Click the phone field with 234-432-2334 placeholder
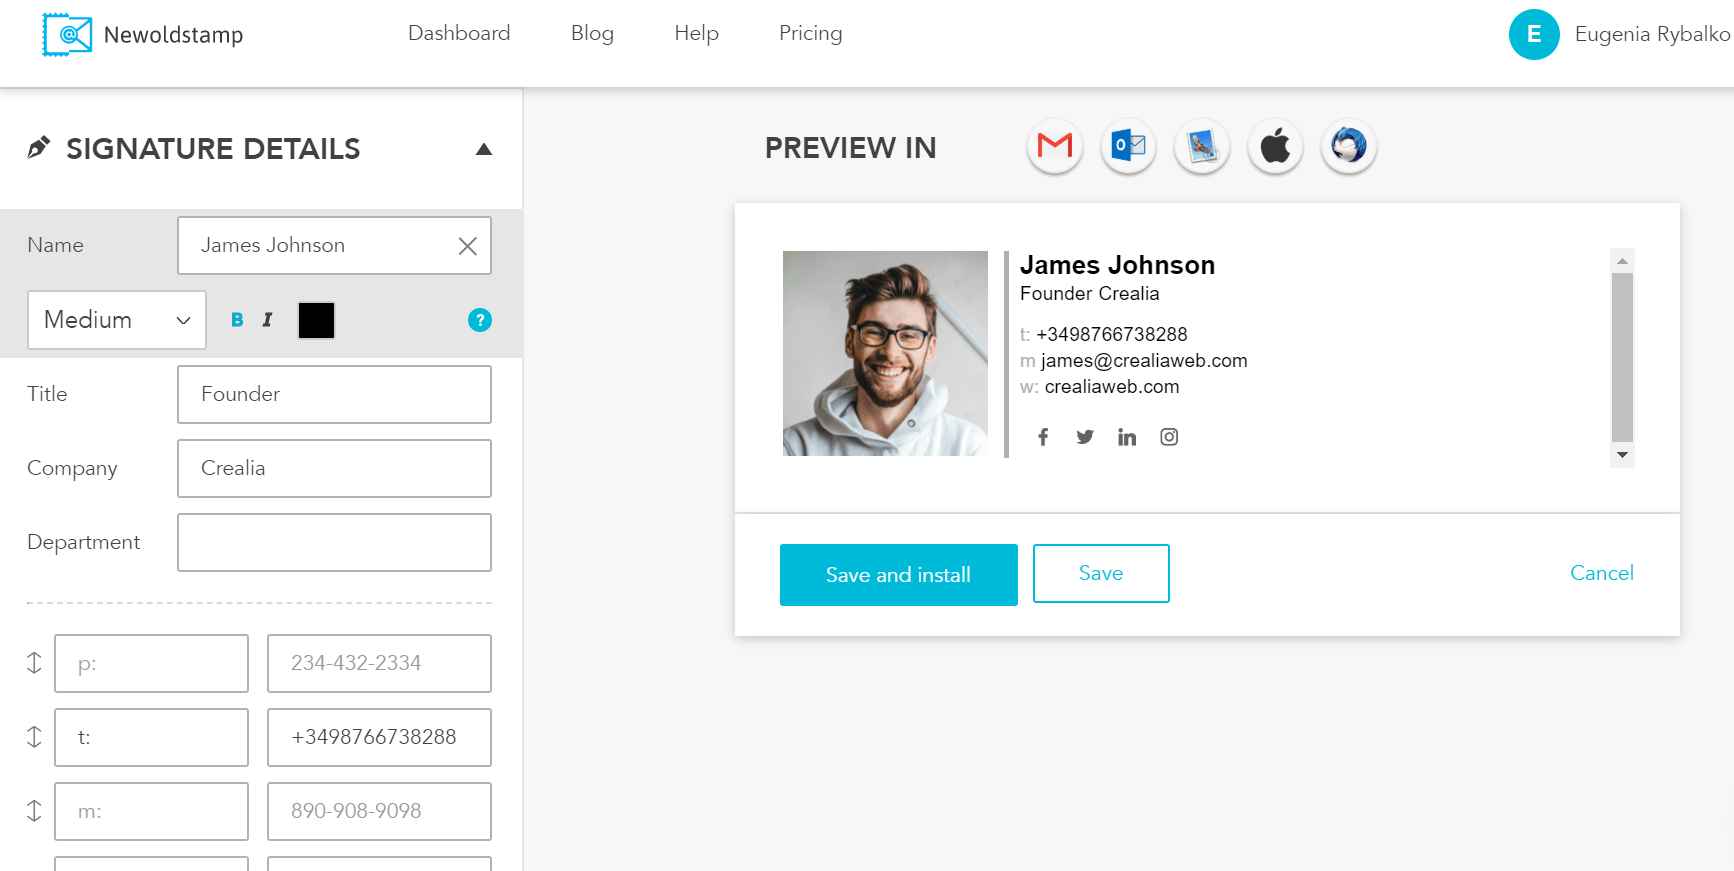 point(379,663)
